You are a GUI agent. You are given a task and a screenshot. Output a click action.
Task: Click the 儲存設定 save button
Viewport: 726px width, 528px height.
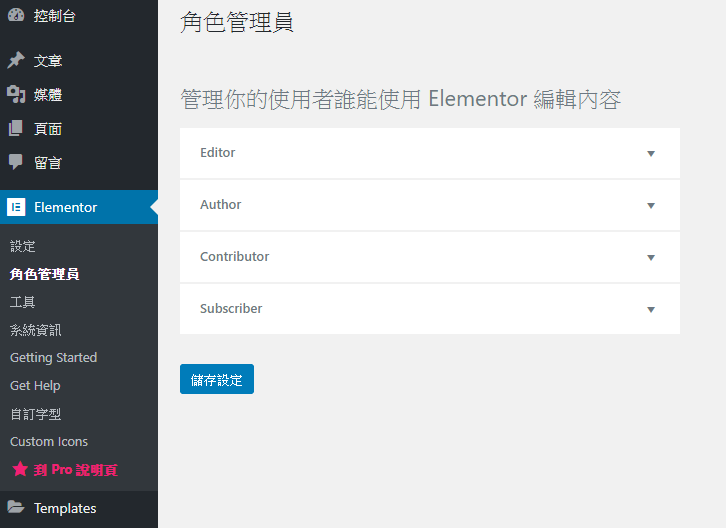pyautogui.click(x=217, y=379)
